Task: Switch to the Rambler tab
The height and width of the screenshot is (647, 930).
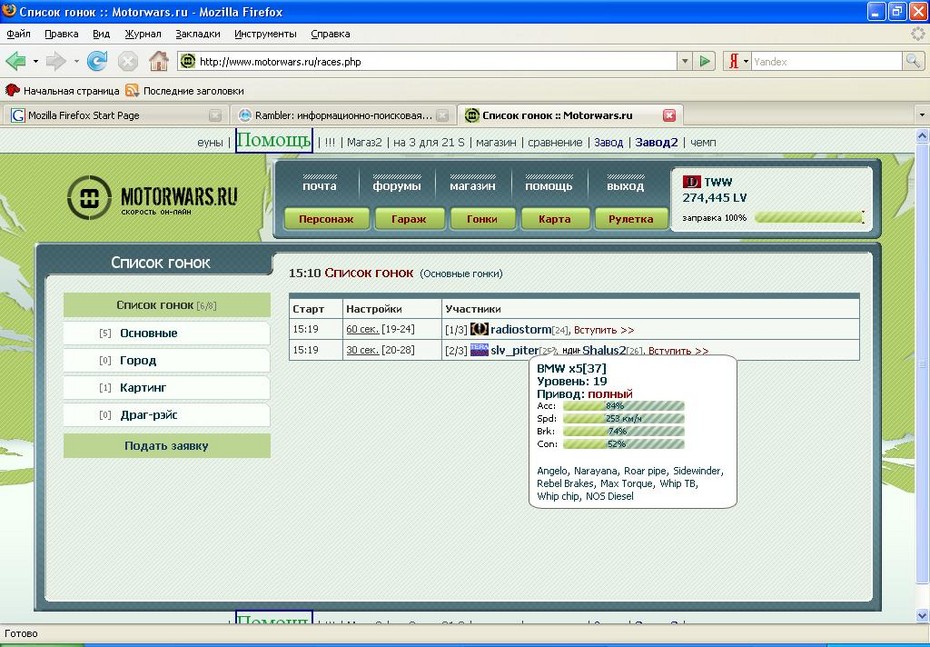Action: (x=342, y=116)
